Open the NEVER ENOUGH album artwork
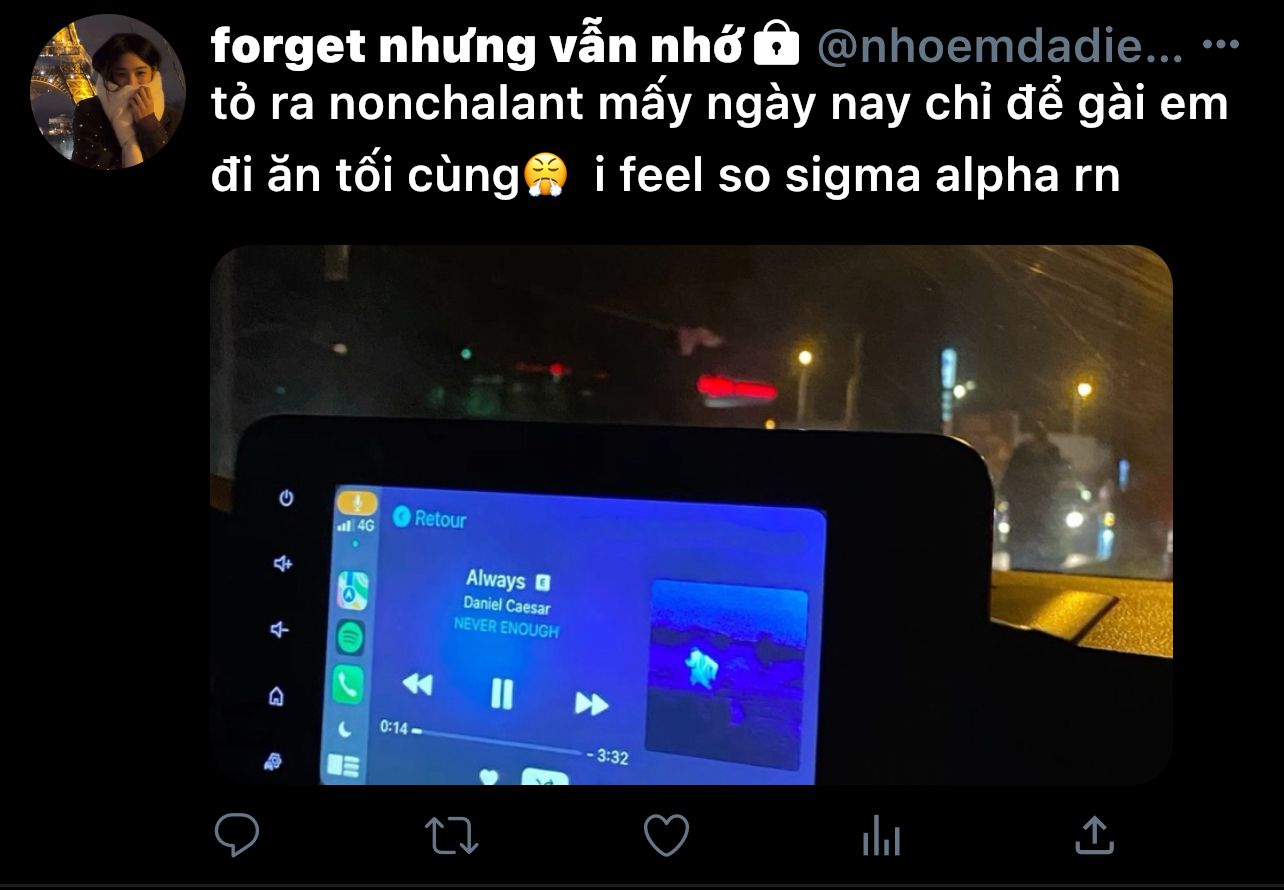This screenshot has width=1284, height=890. pyautogui.click(x=727, y=674)
